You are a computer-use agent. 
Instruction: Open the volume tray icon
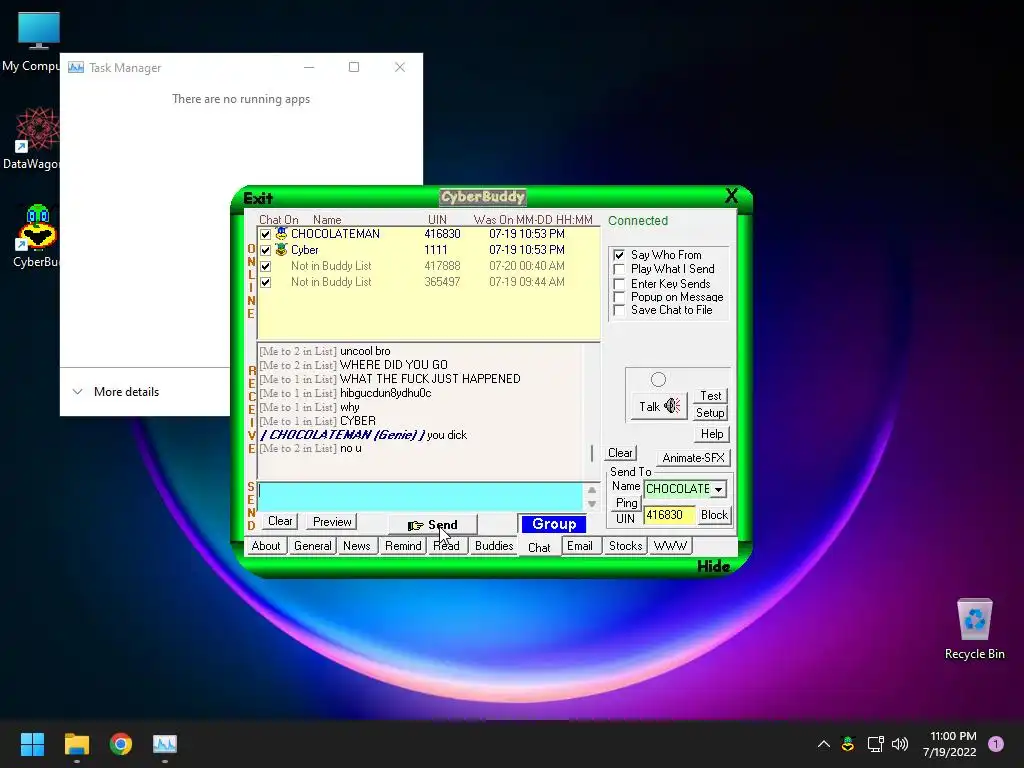[900, 744]
